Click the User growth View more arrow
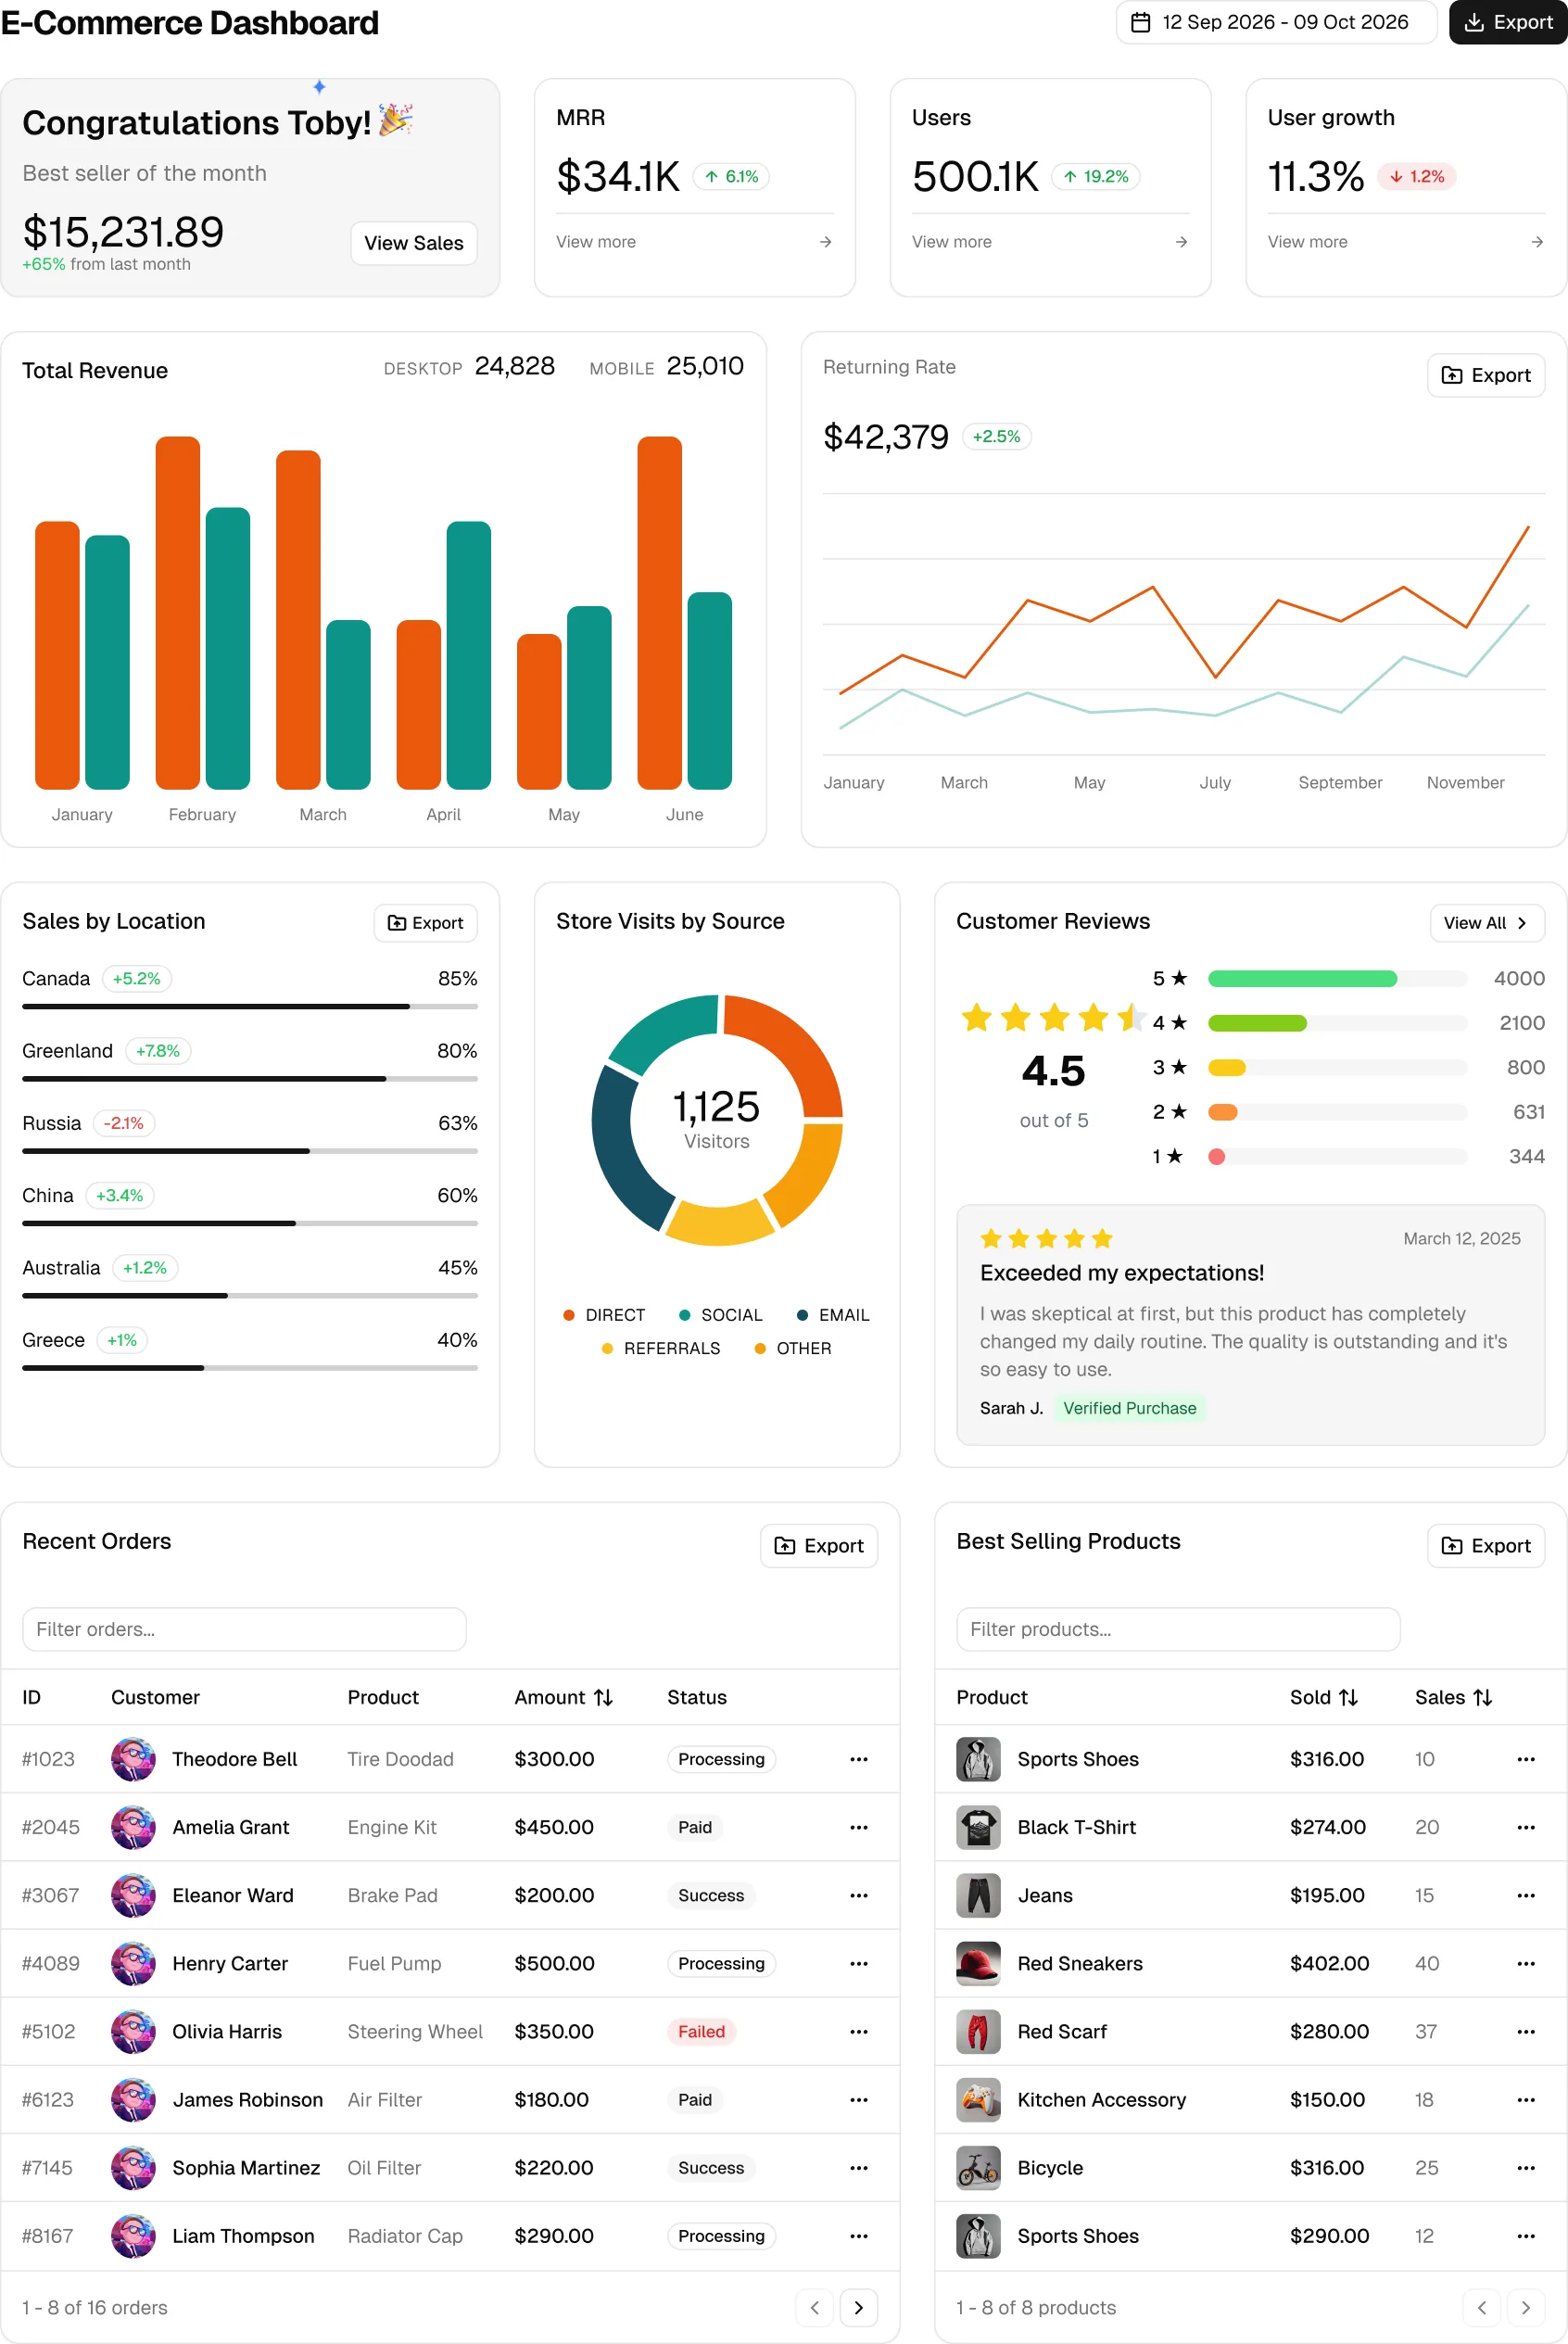Screen dimensions: 1568x2344 [x=1537, y=242]
